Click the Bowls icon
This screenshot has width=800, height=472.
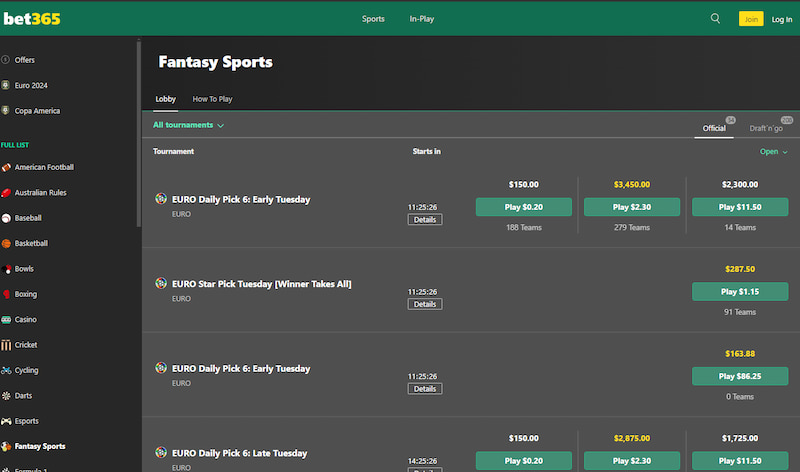pyautogui.click(x=6, y=269)
